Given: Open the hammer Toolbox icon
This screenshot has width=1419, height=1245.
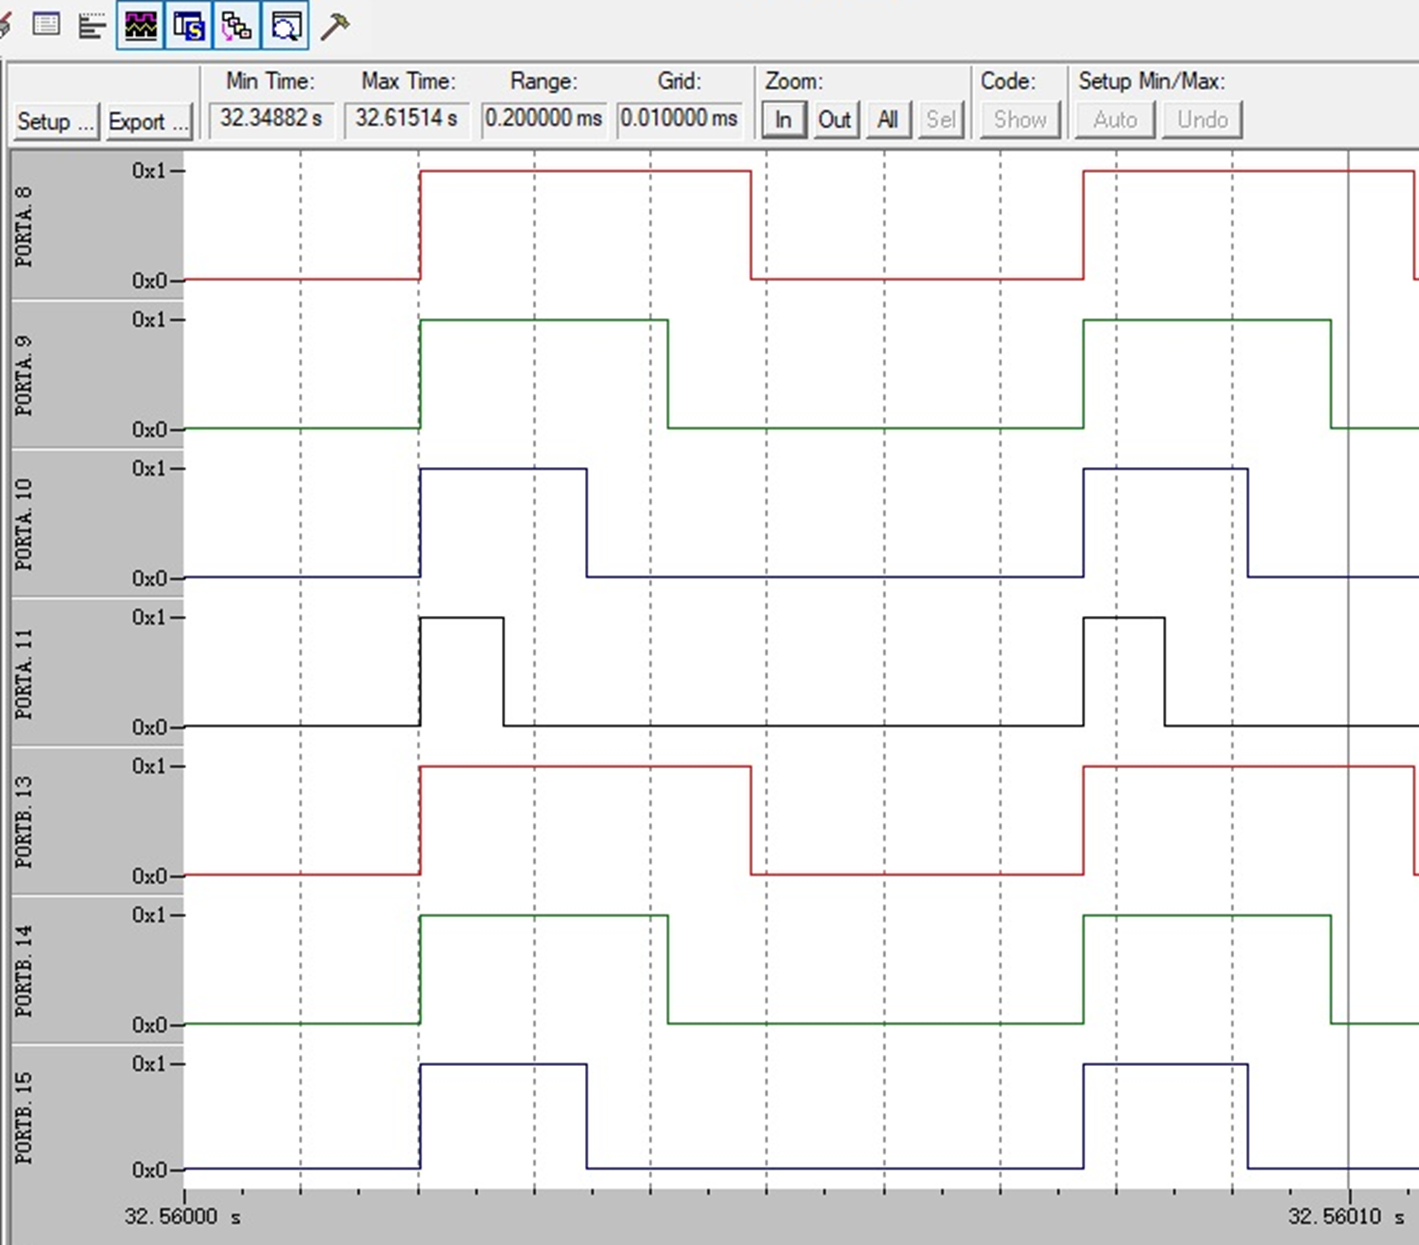Looking at the screenshot, I should (x=334, y=26).
